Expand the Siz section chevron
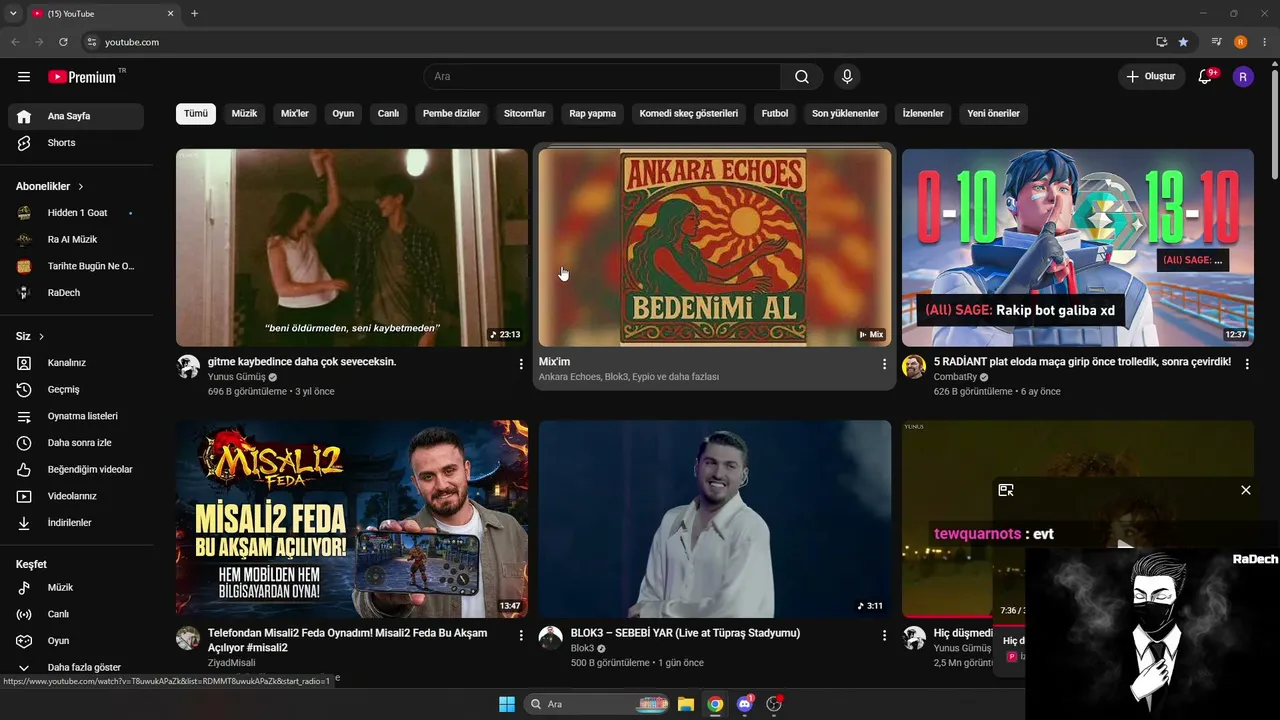The image size is (1280, 720). (x=41, y=336)
